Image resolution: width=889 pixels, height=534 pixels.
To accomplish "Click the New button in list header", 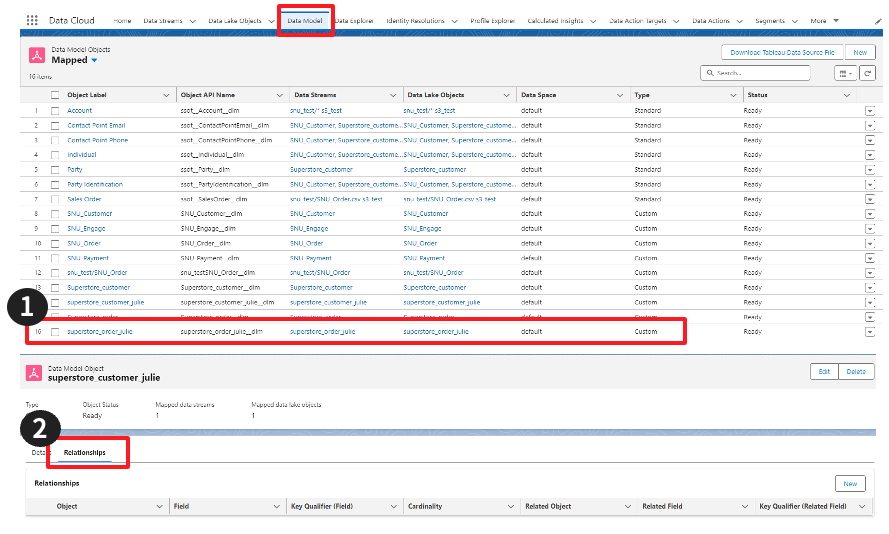I will 860,52.
